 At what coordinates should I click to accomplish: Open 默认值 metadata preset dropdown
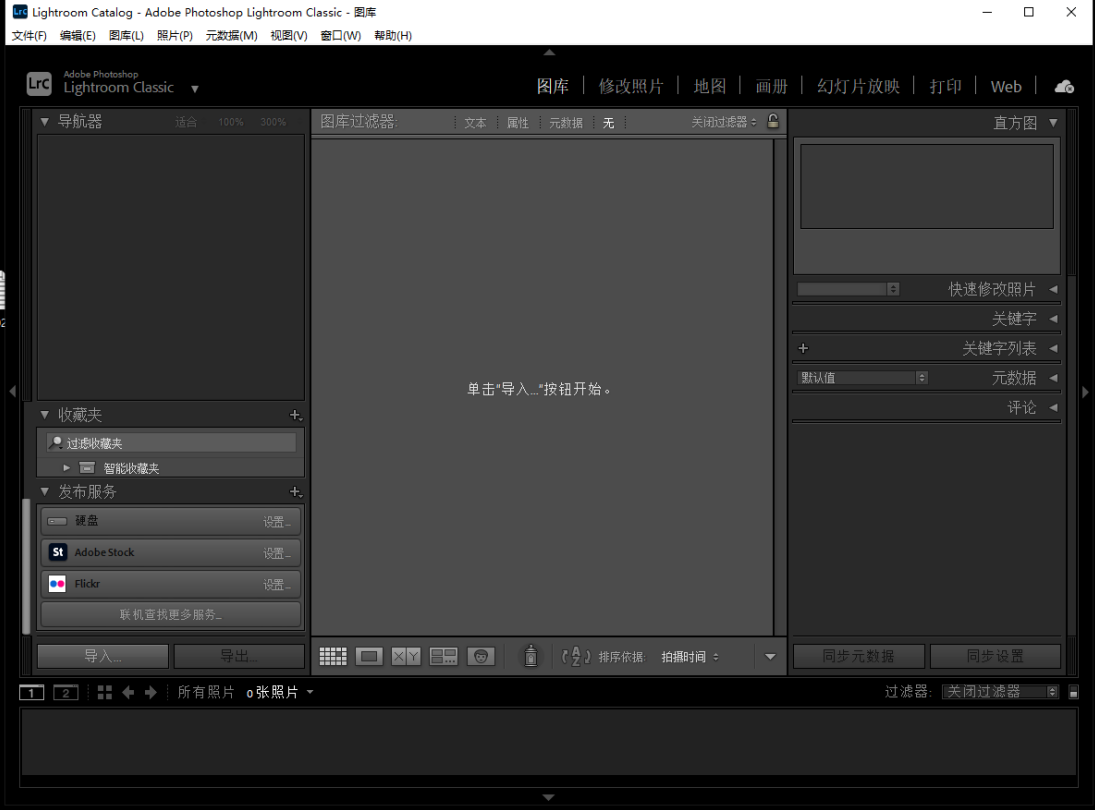pos(862,378)
